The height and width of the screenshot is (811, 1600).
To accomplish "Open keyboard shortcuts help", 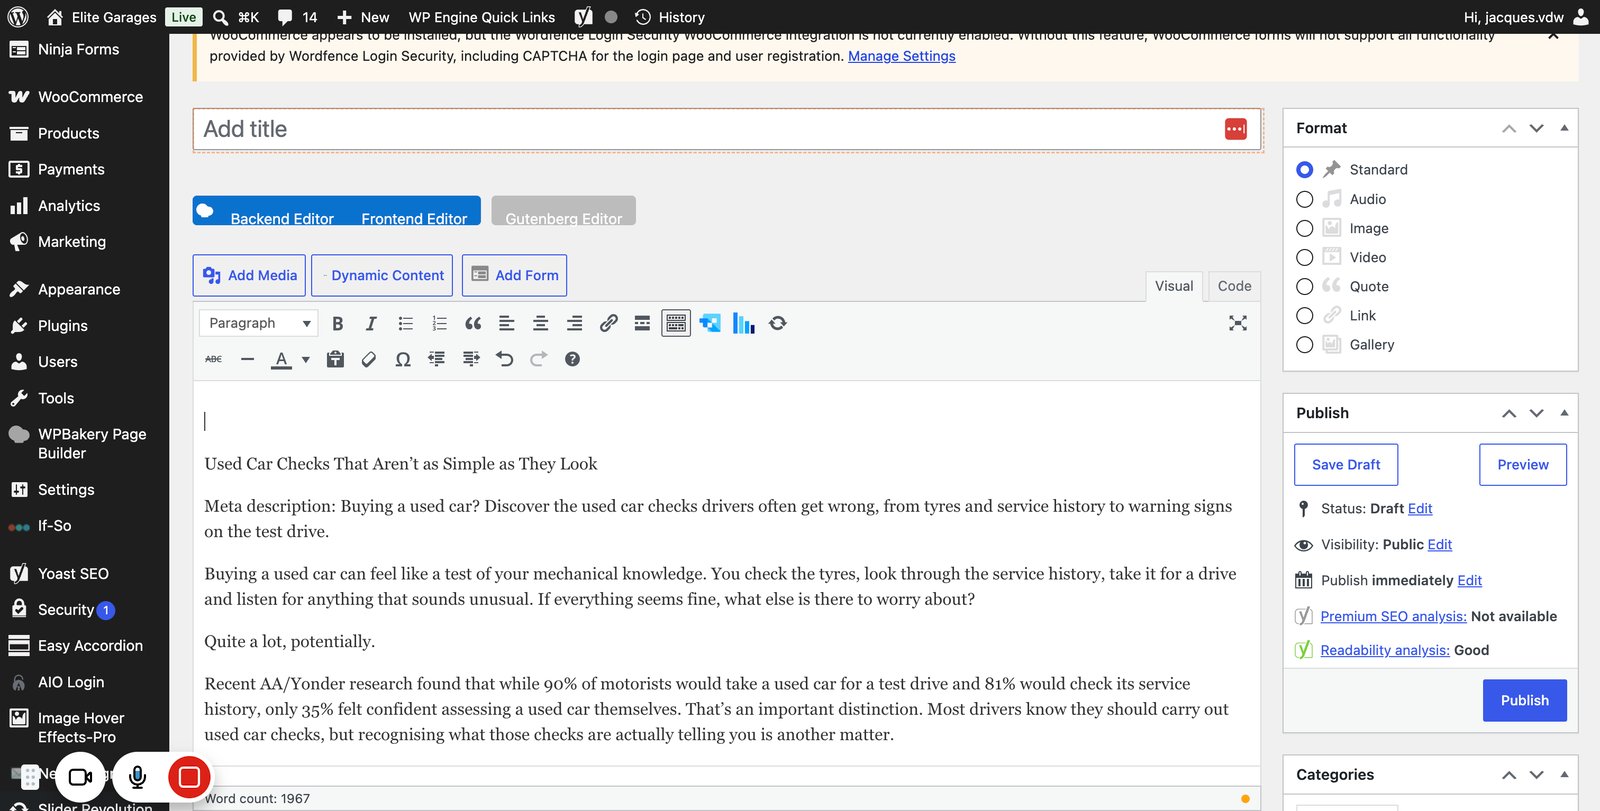I will click(x=572, y=359).
